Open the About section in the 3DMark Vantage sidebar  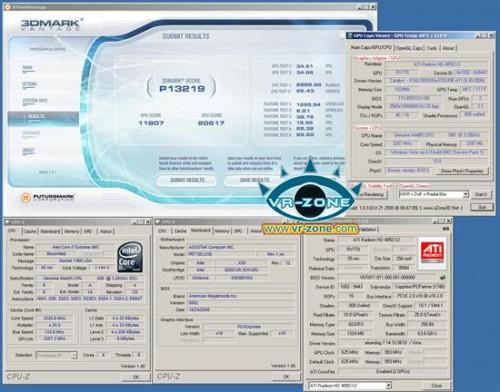(x=29, y=151)
